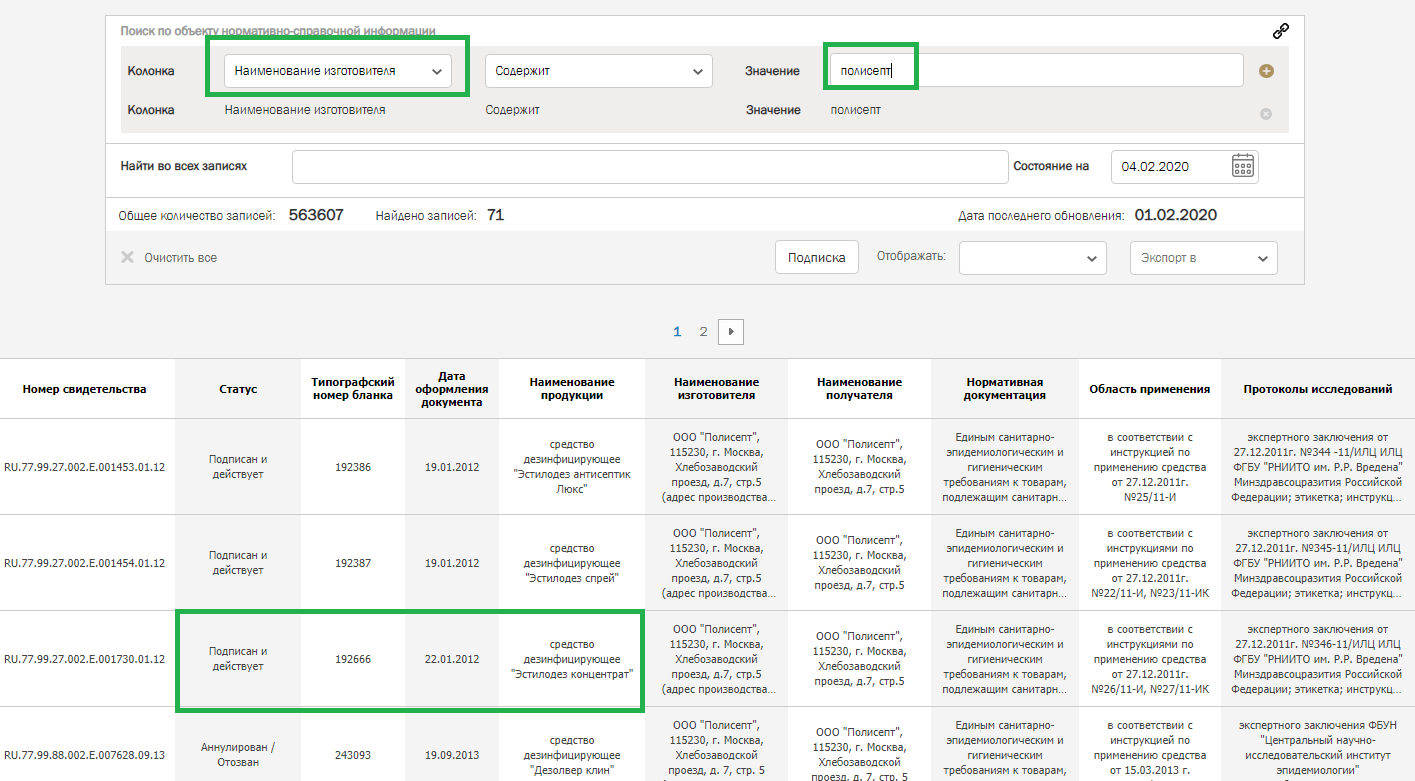Viewport: 1415px width, 781px height.
Task: Click blank number 192386
Action: tap(353, 467)
